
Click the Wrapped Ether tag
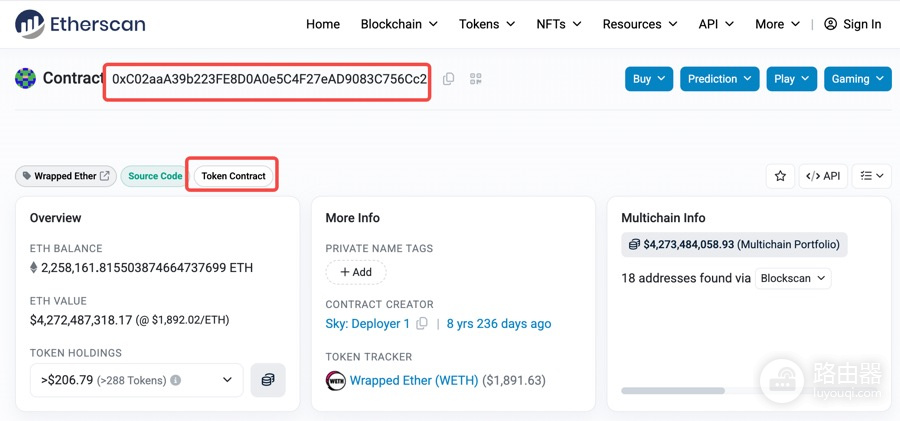click(x=65, y=176)
